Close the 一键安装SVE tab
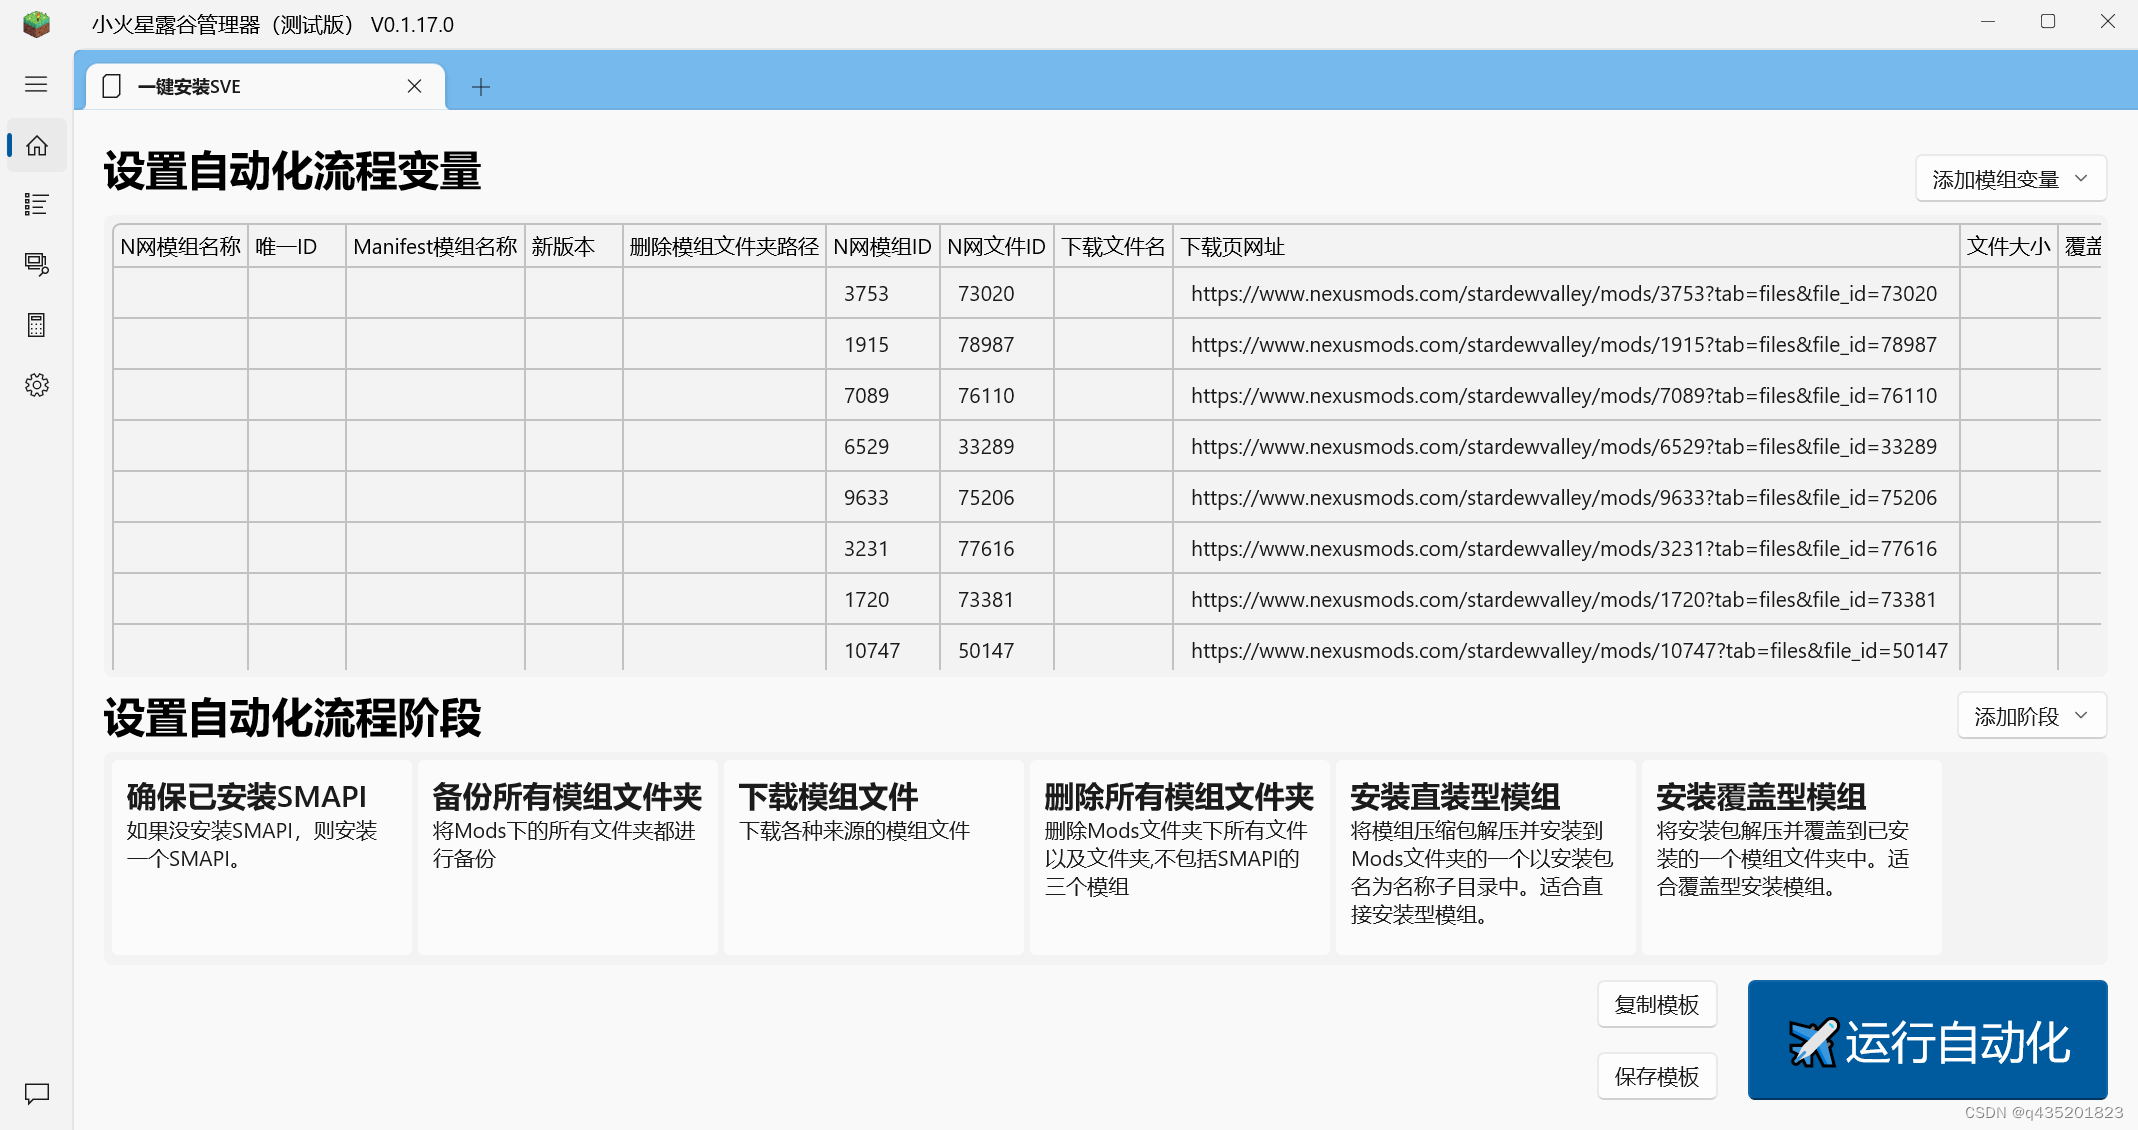Image resolution: width=2138 pixels, height=1130 pixels. (x=414, y=86)
